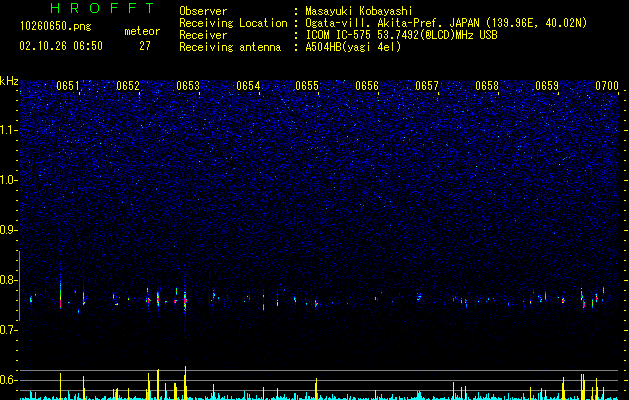This screenshot has height=400, width=629.
Task: Select the A504HB(yagi 4el) antenna text
Action: [x=353, y=47]
